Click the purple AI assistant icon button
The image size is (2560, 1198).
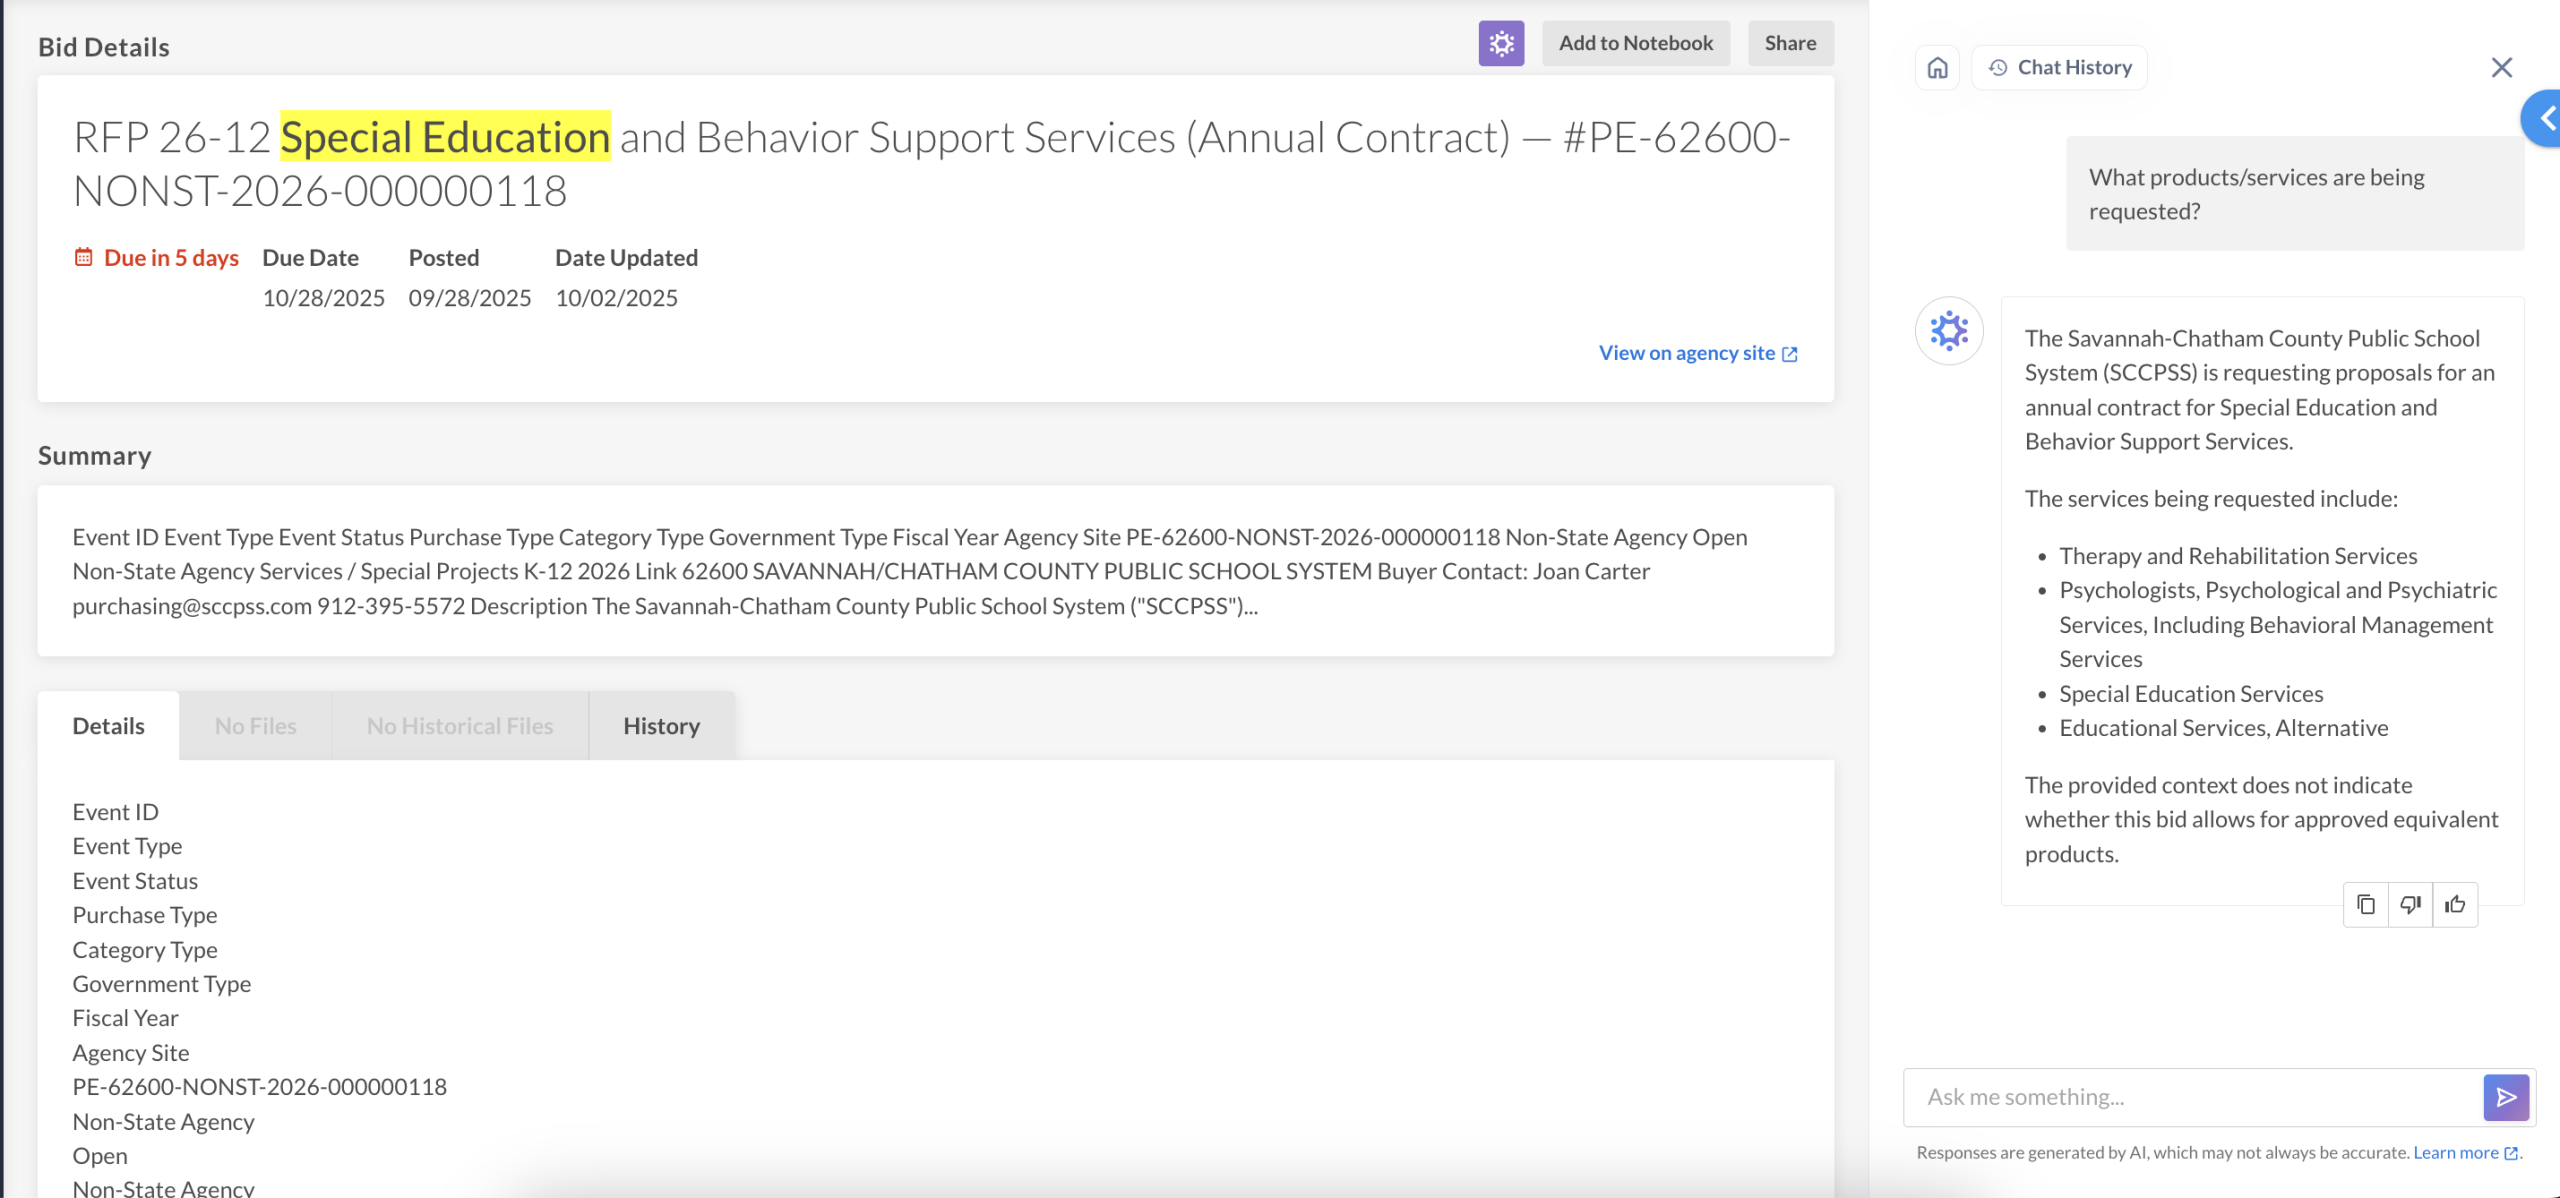click(x=1501, y=43)
